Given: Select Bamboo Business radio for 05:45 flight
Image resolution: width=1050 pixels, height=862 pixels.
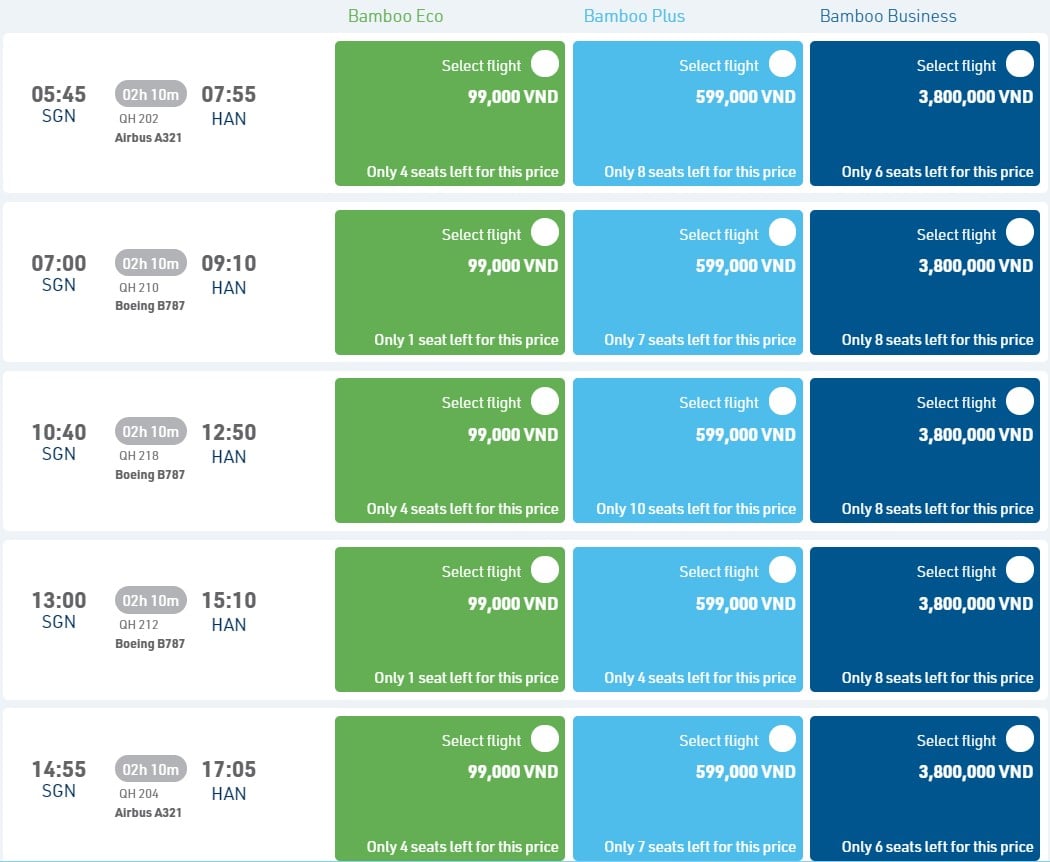Looking at the screenshot, I should pos(1019,64).
